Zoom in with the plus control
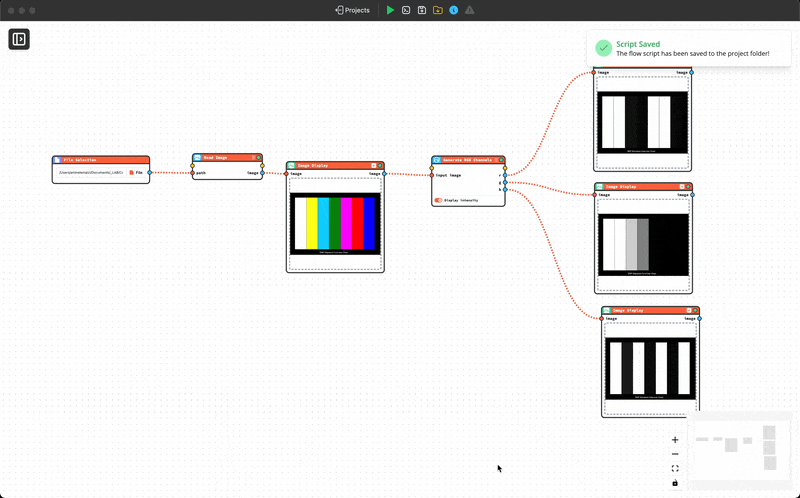The image size is (800, 498). 675,440
